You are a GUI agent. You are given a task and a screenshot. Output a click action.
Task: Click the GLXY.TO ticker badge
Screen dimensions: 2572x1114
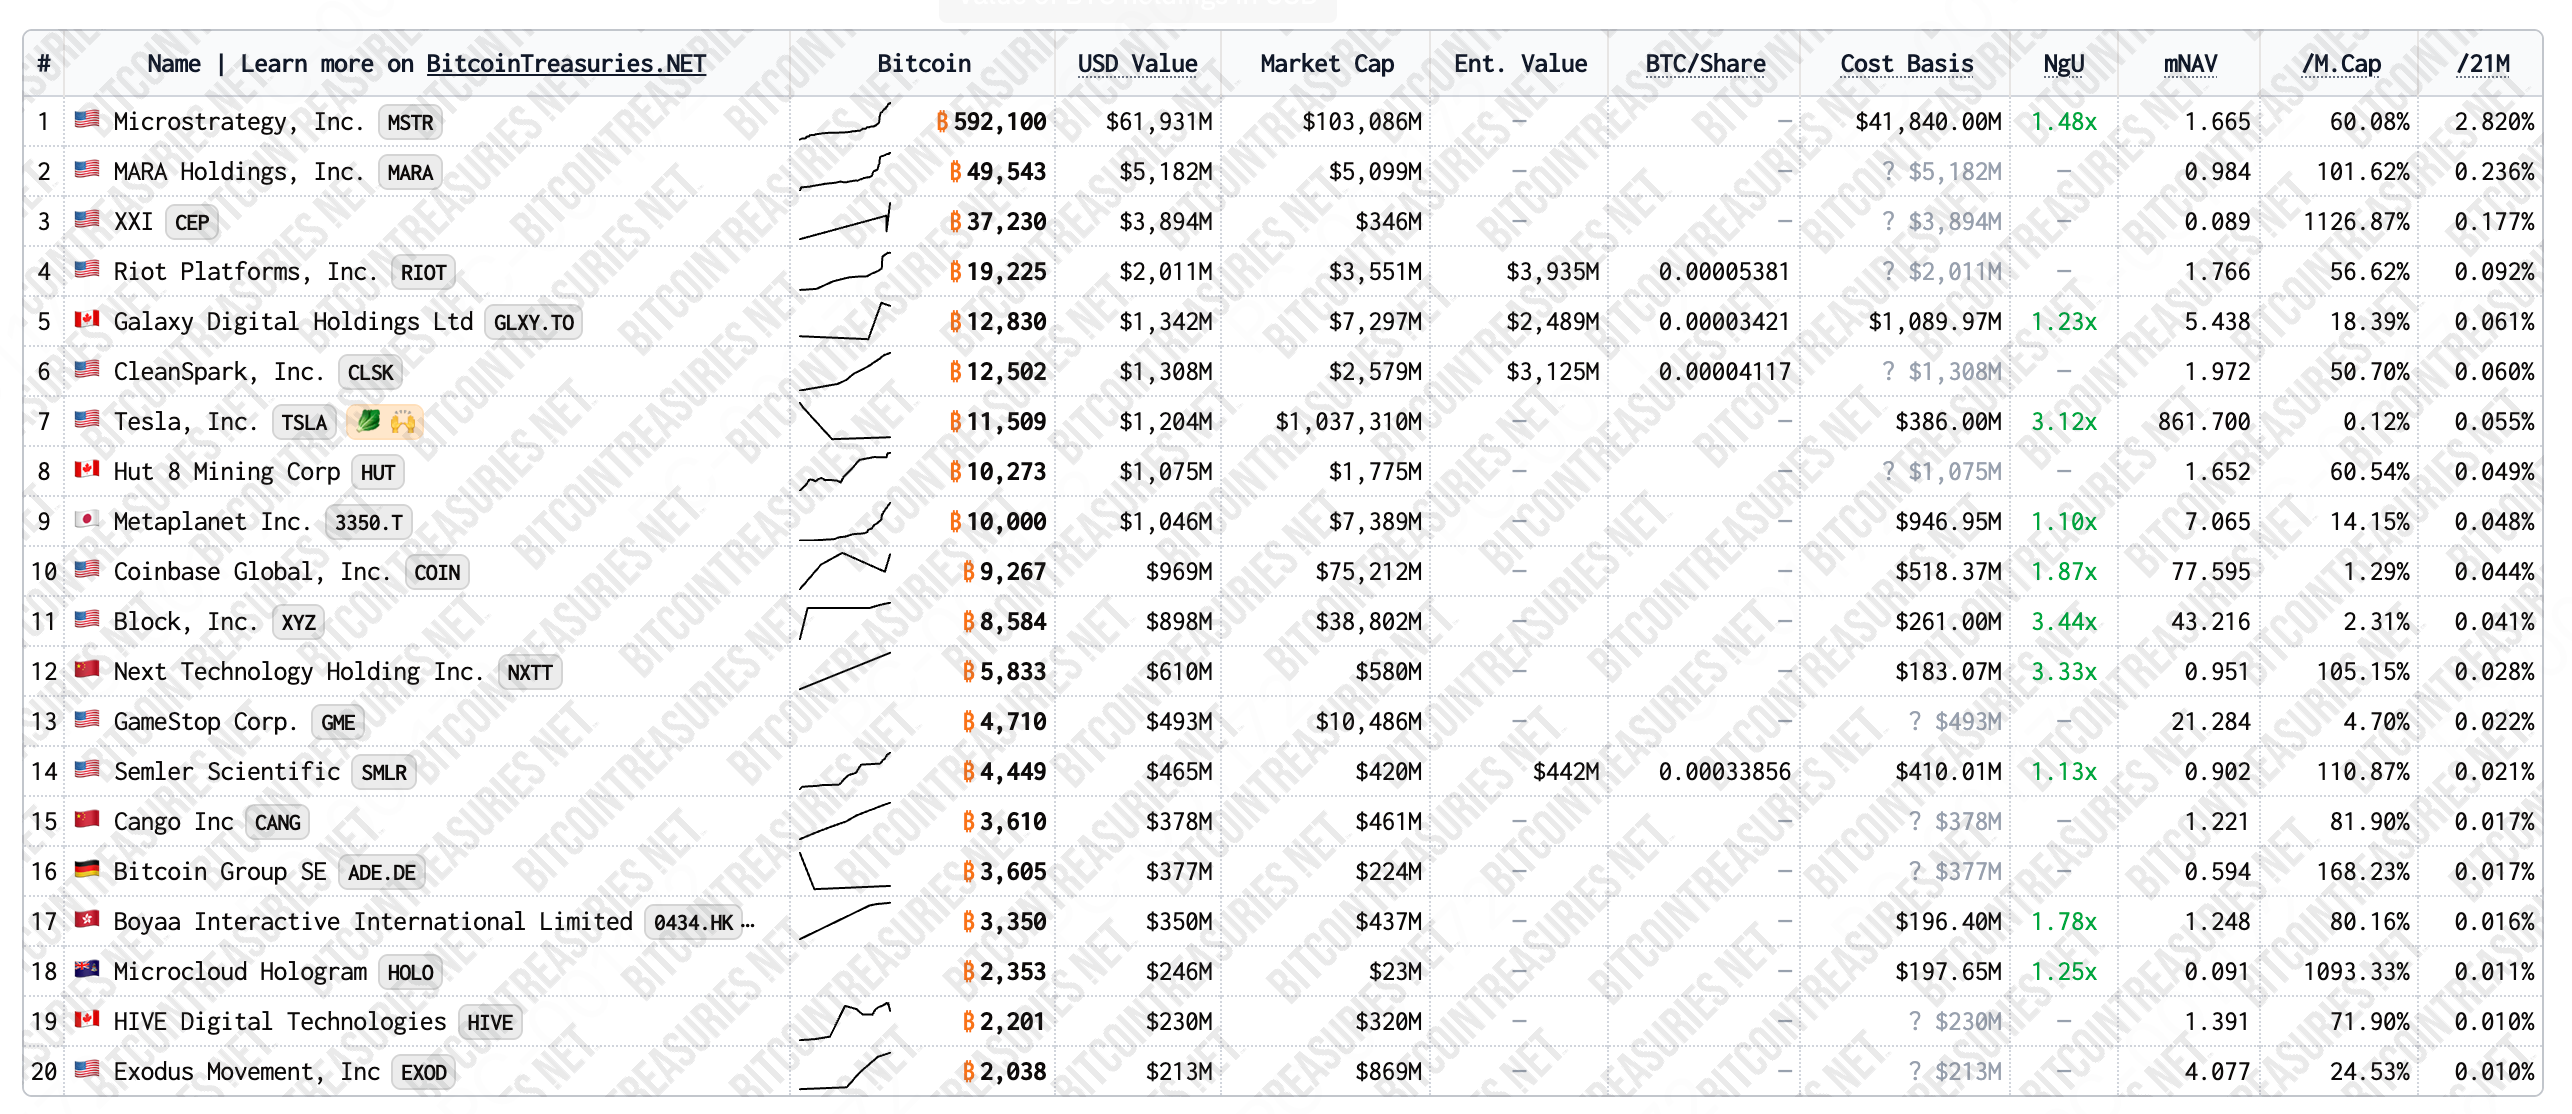pyautogui.click(x=534, y=322)
